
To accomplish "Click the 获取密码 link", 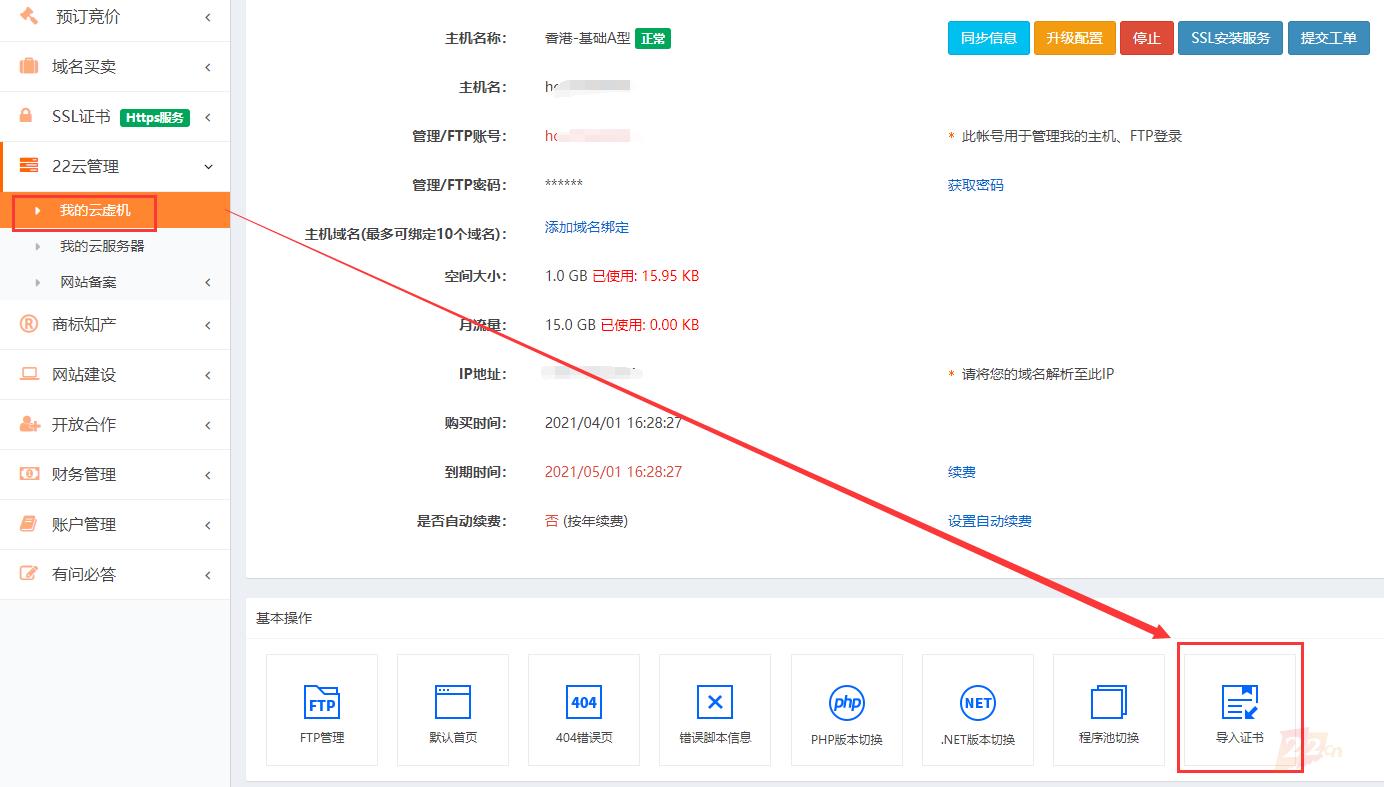I will coord(976,185).
